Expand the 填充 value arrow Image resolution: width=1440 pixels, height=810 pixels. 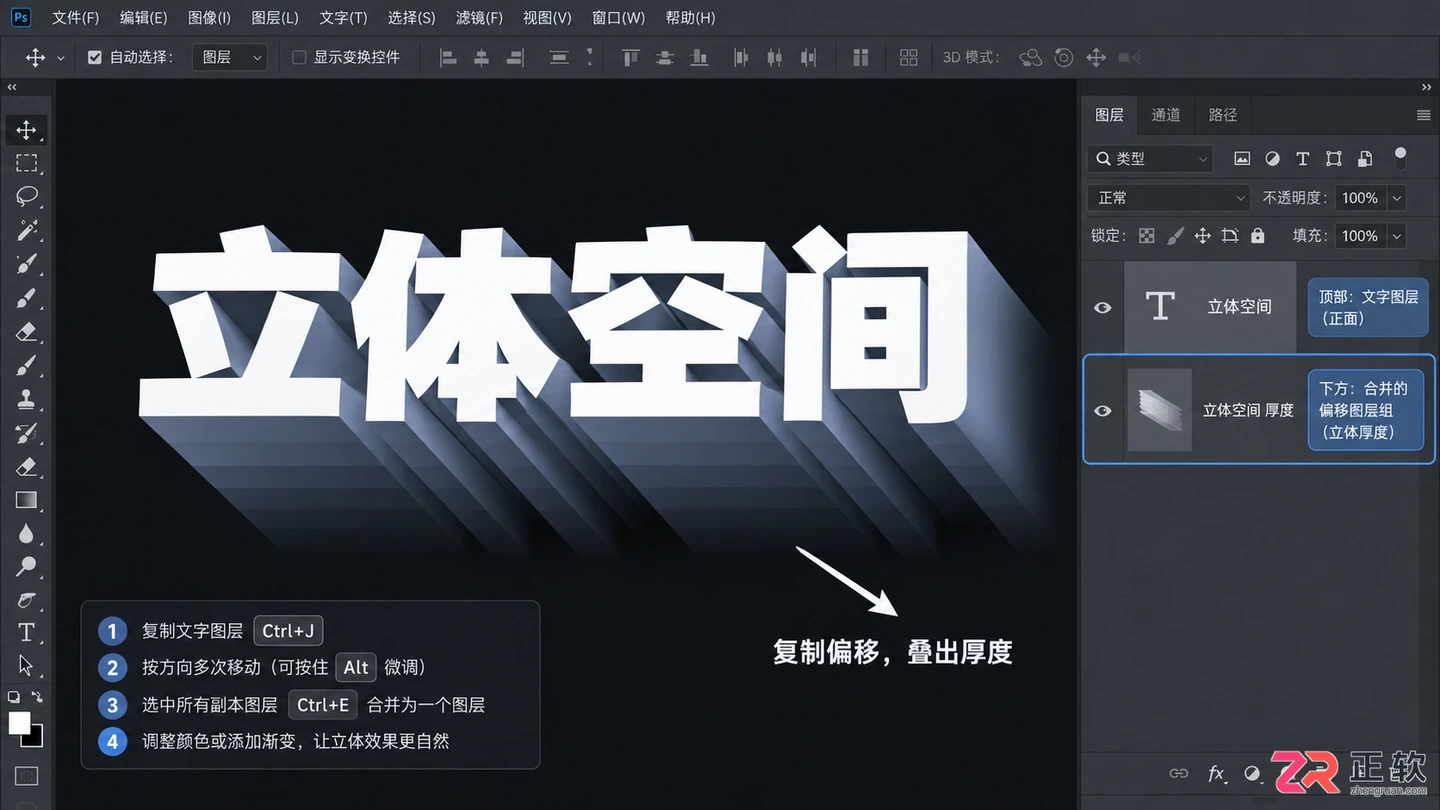1397,236
